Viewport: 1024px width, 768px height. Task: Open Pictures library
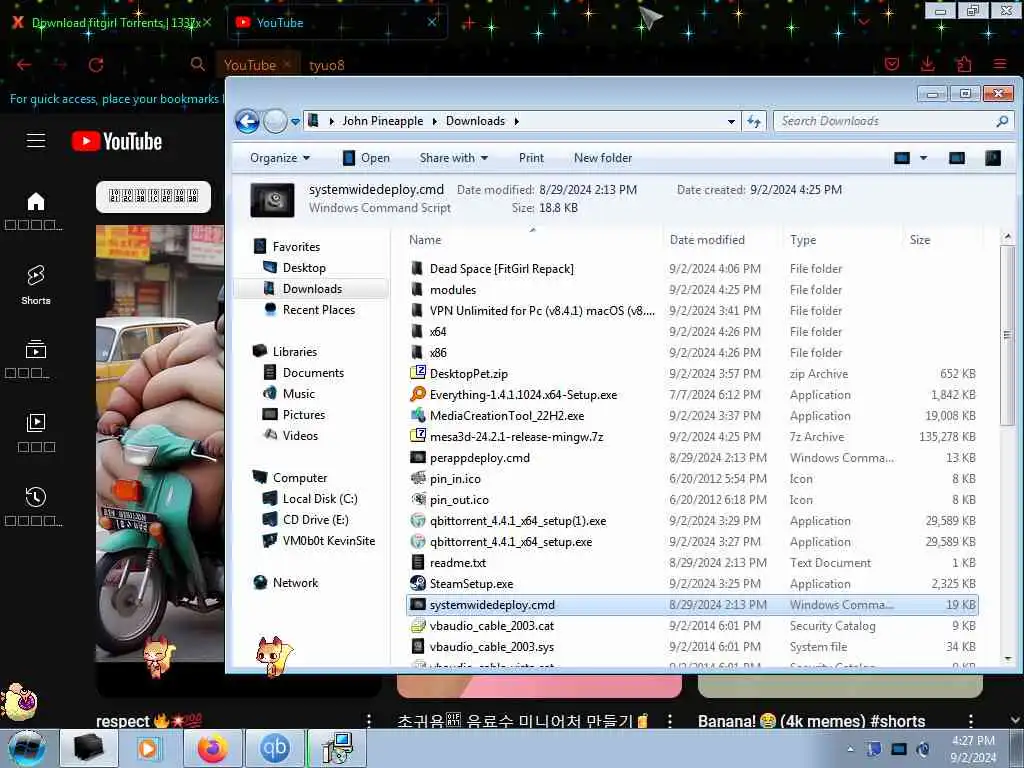tap(304, 415)
